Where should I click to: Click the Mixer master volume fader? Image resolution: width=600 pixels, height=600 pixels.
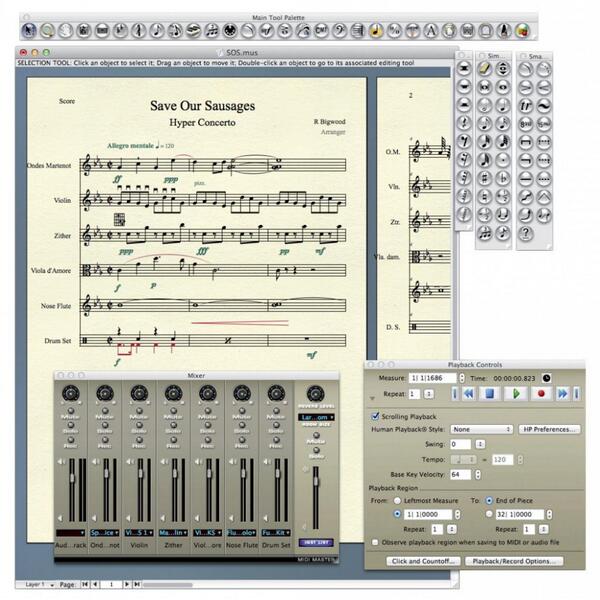pyautogui.click(x=316, y=481)
